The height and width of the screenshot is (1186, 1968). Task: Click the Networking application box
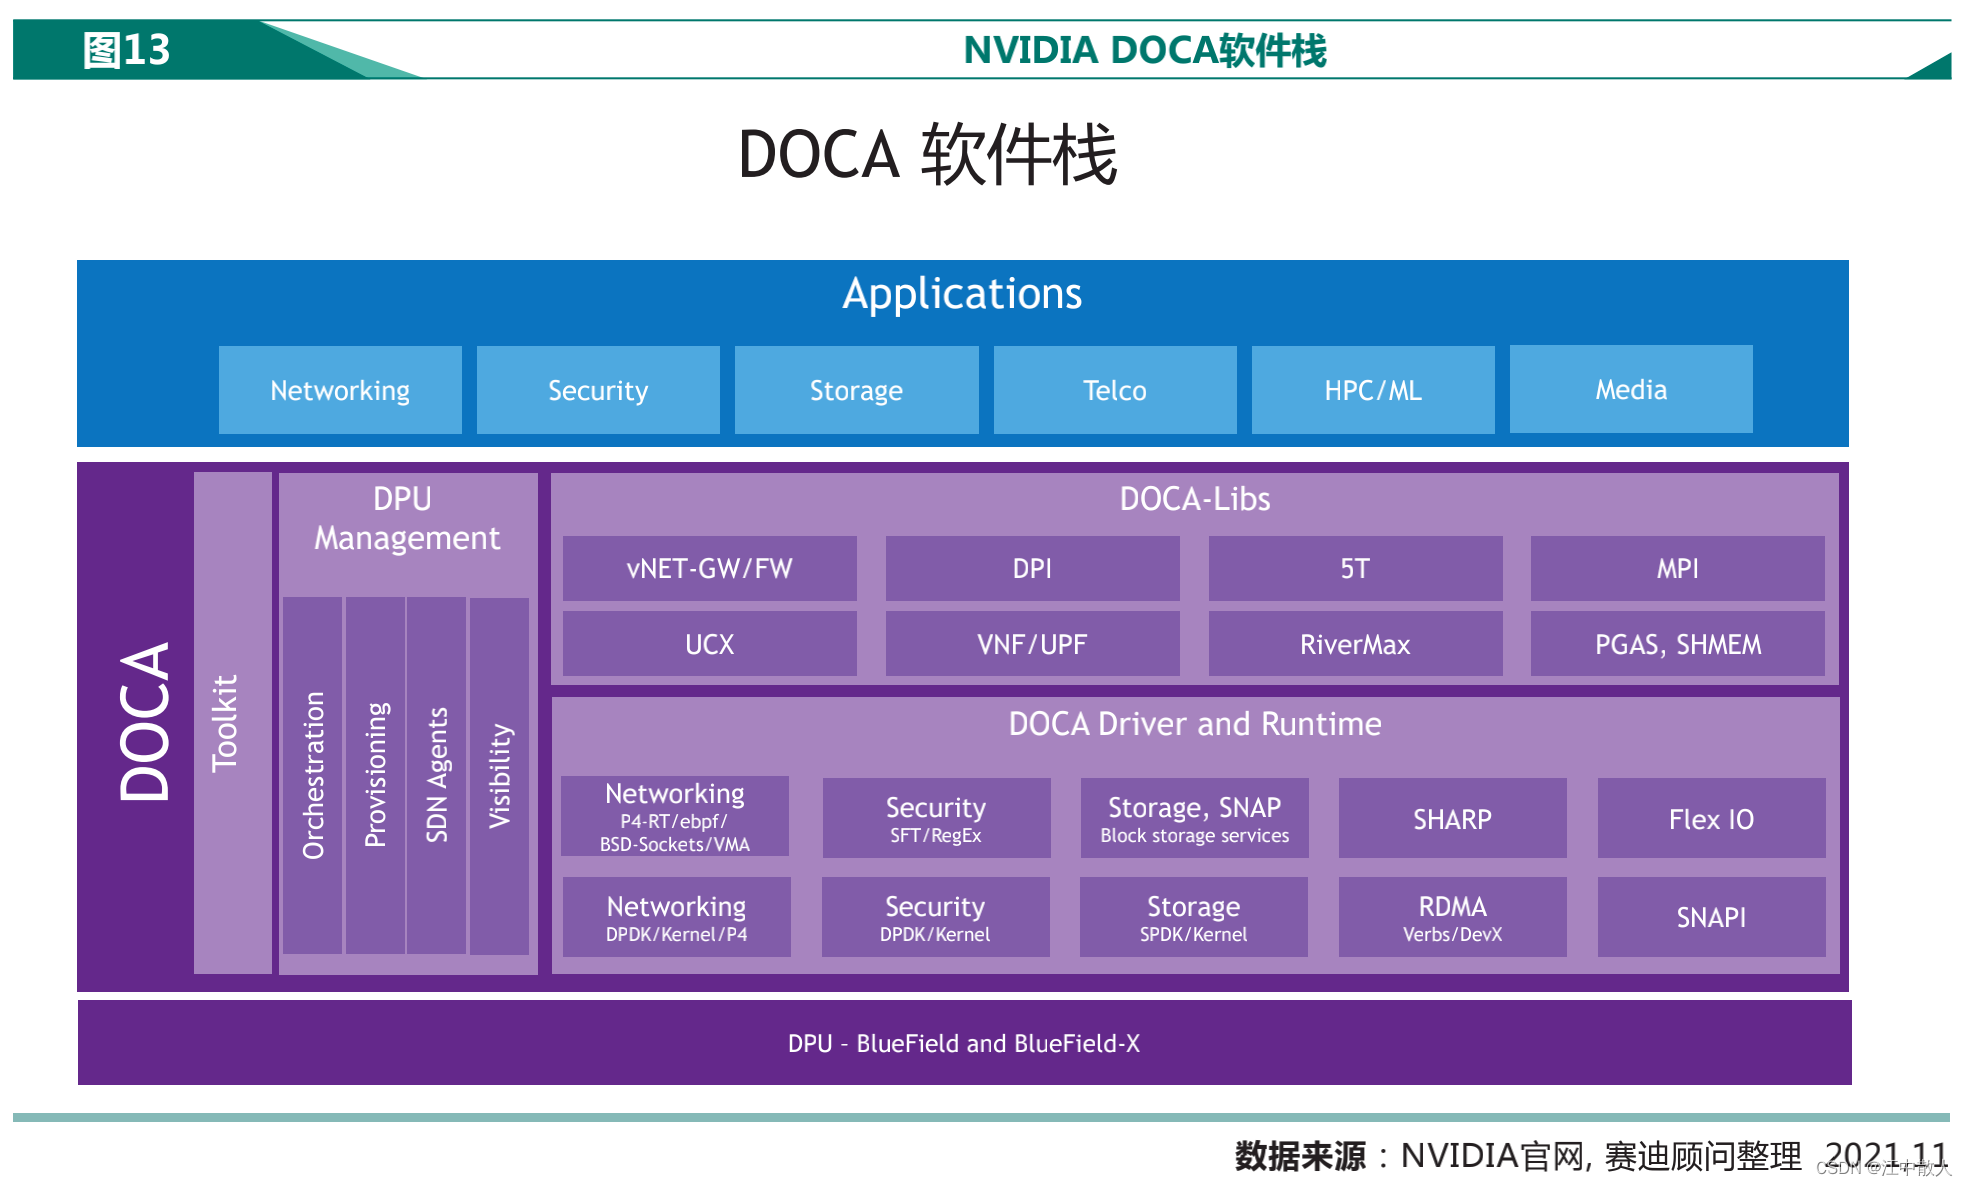point(340,390)
